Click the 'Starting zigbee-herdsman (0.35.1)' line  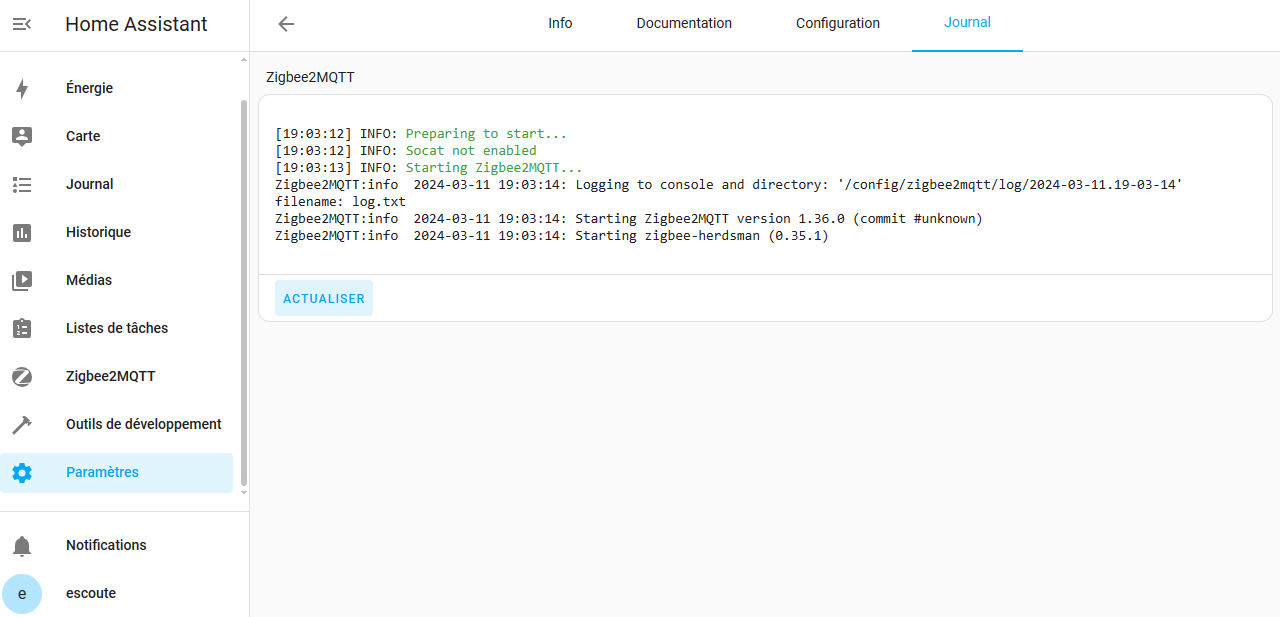[552, 236]
